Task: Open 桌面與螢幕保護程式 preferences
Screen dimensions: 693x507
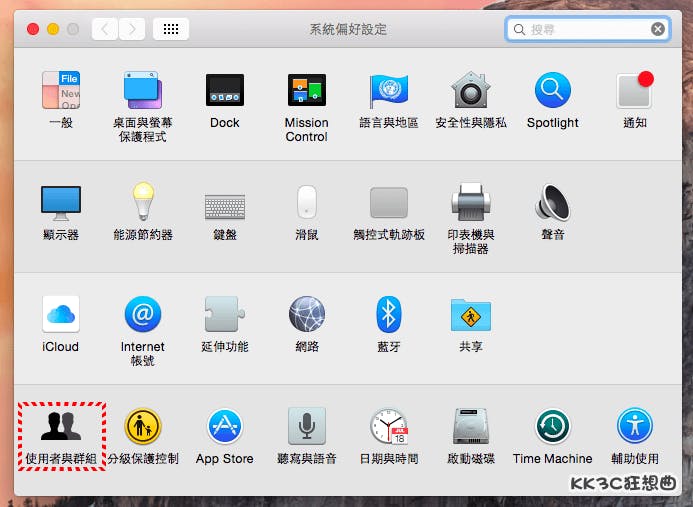Action: click(x=142, y=90)
